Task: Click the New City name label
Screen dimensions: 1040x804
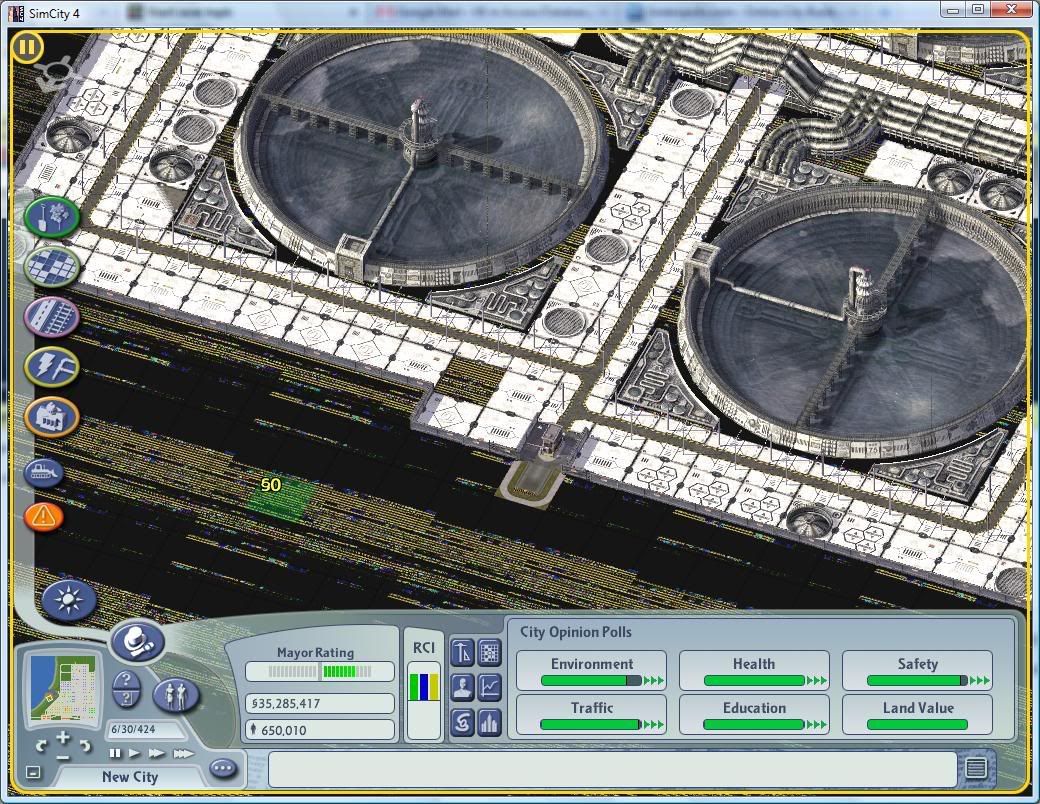Action: [130, 777]
